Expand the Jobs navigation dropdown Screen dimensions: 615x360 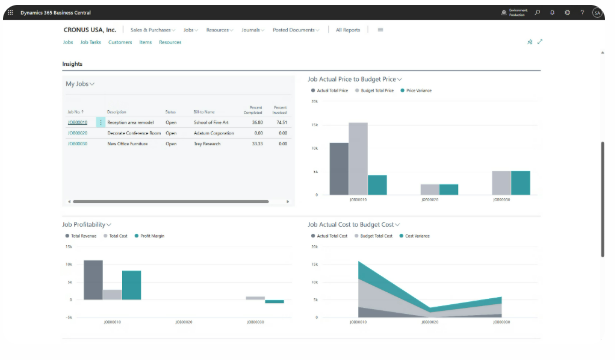[191, 30]
